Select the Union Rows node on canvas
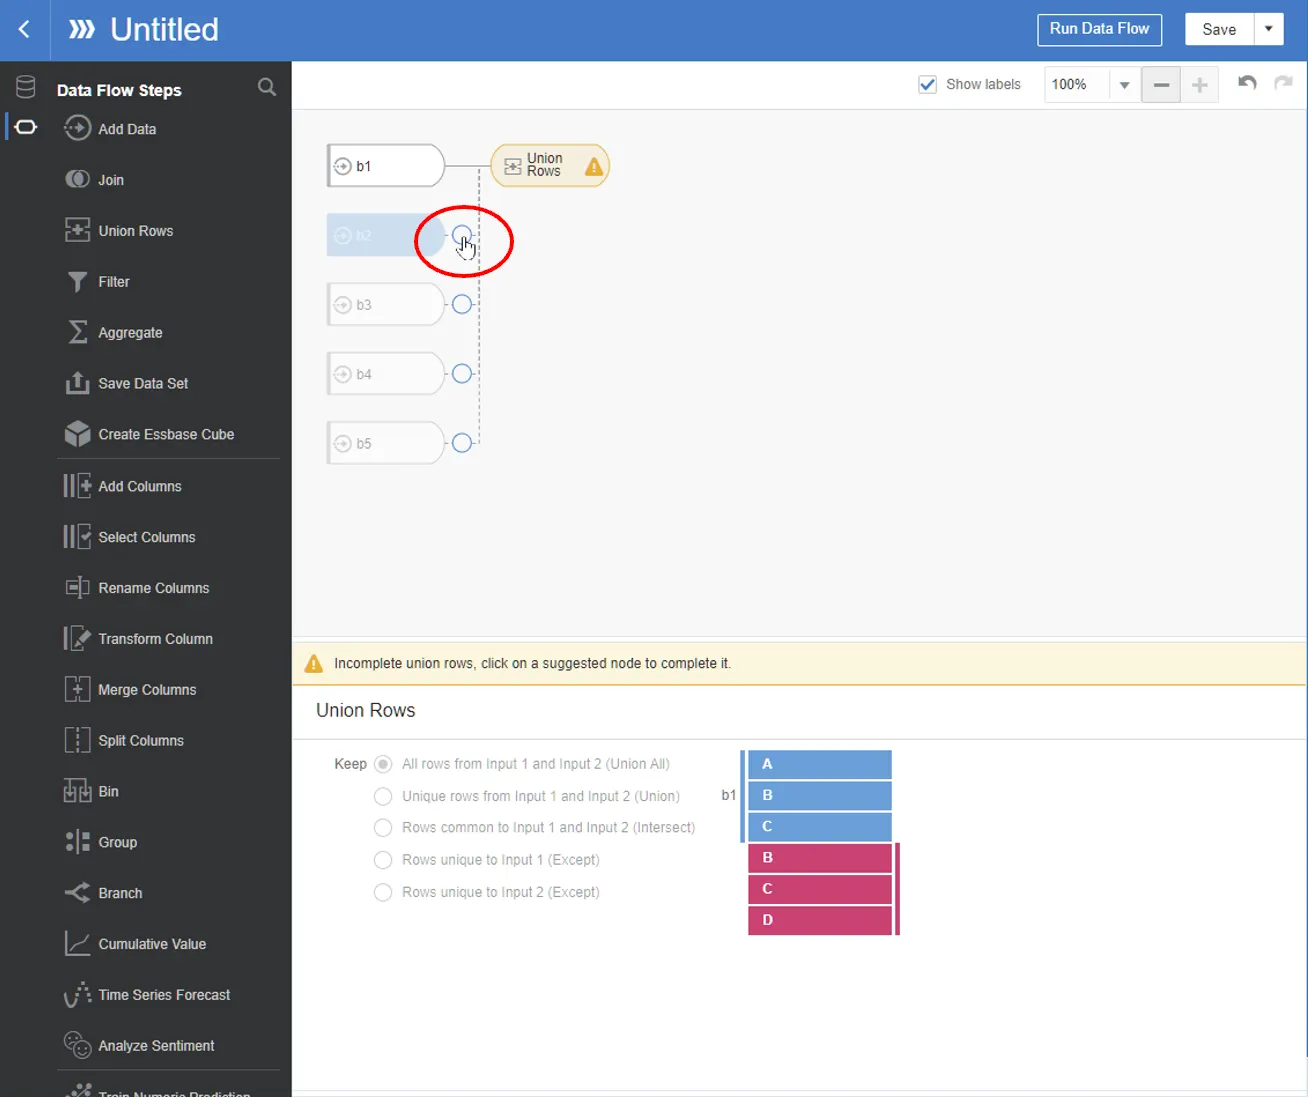1308x1098 pixels. [550, 166]
